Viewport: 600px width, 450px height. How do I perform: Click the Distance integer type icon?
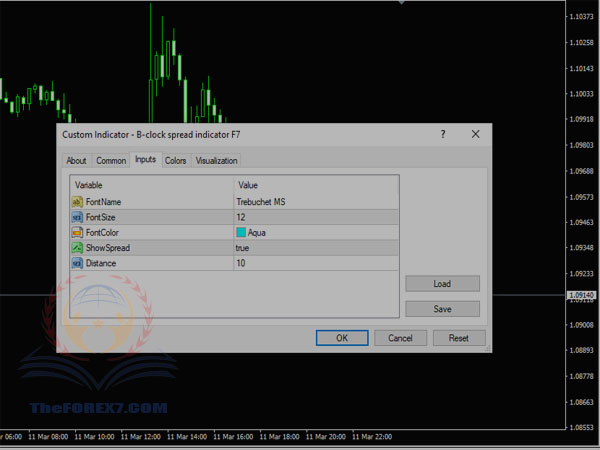point(77,263)
